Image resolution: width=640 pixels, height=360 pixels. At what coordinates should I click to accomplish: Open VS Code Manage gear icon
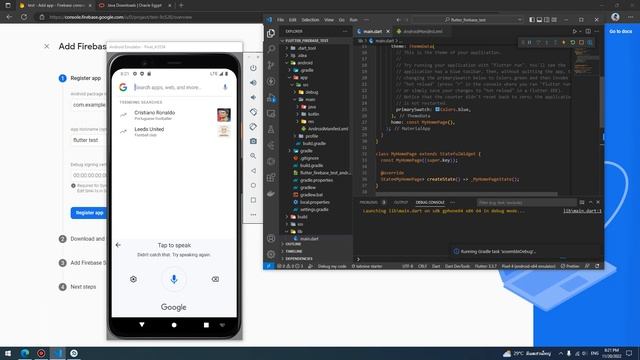271,254
